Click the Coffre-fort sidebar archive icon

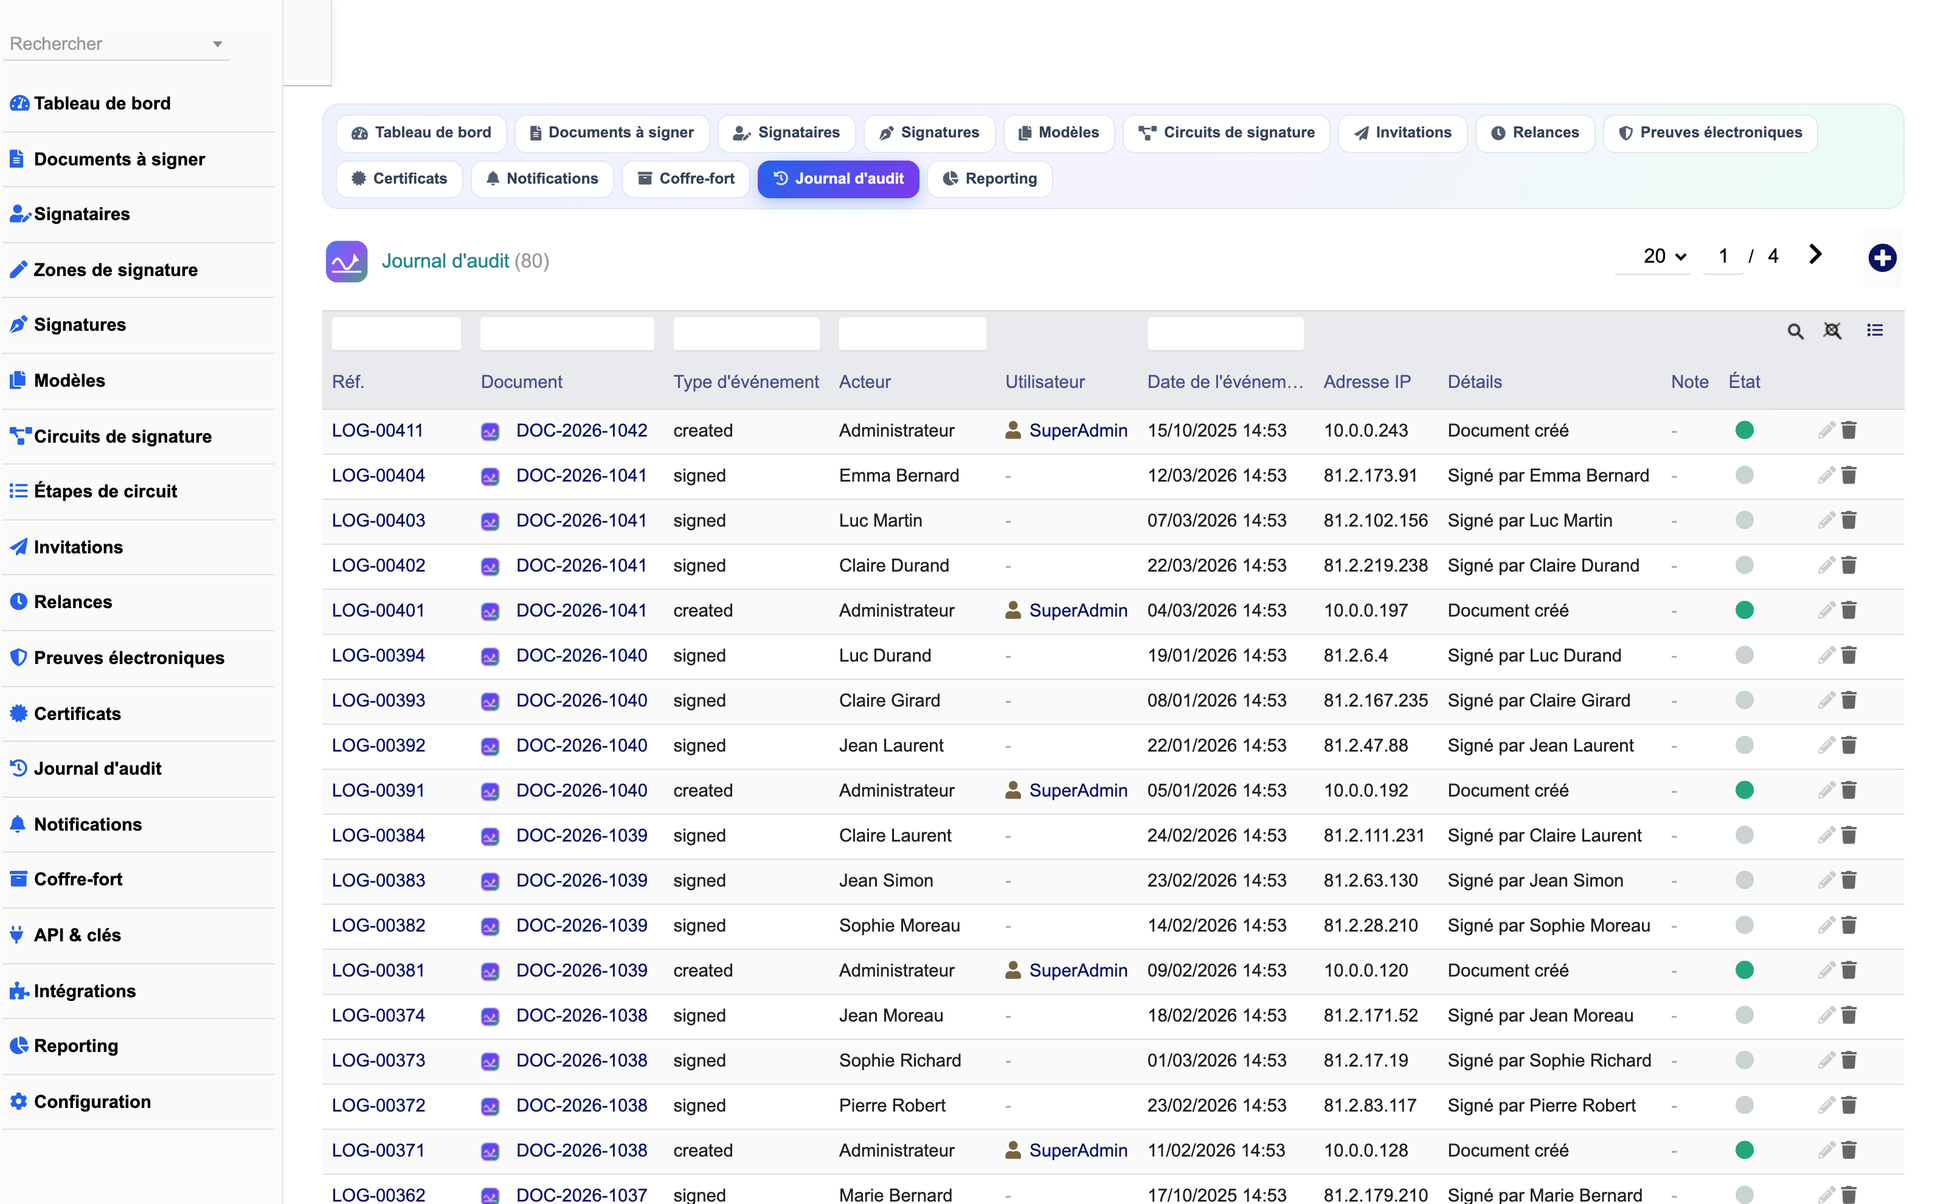coord(19,879)
